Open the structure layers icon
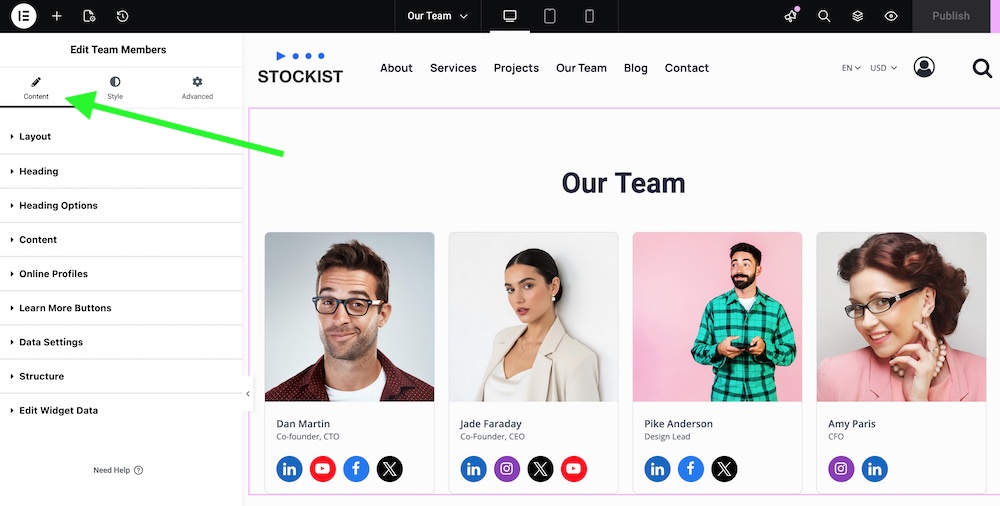1000x506 pixels. pyautogui.click(x=857, y=16)
